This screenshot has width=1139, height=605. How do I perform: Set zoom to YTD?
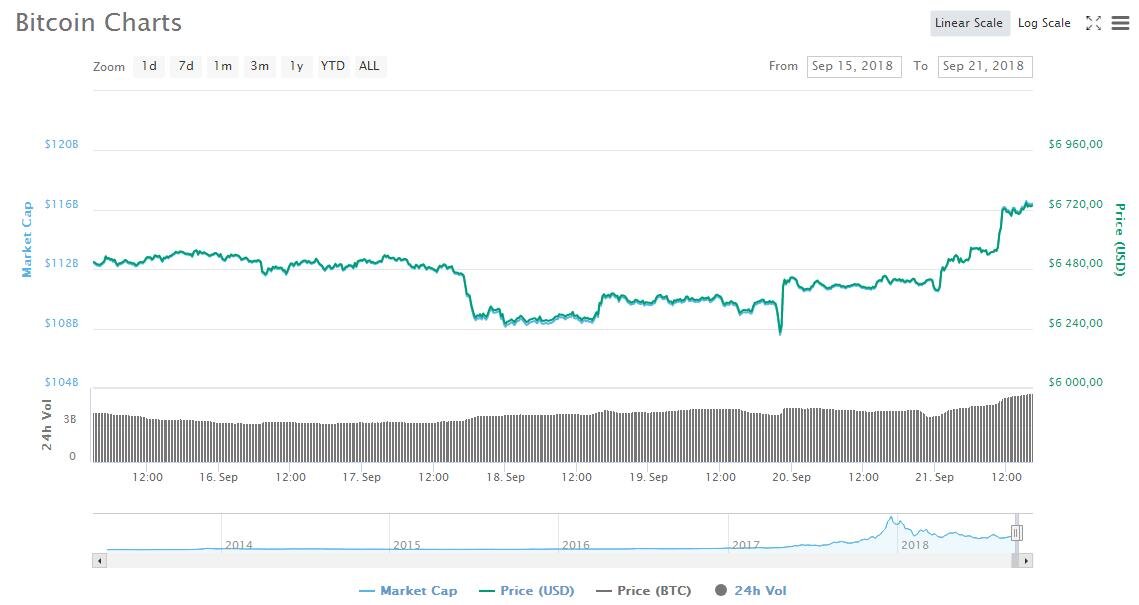[333, 66]
